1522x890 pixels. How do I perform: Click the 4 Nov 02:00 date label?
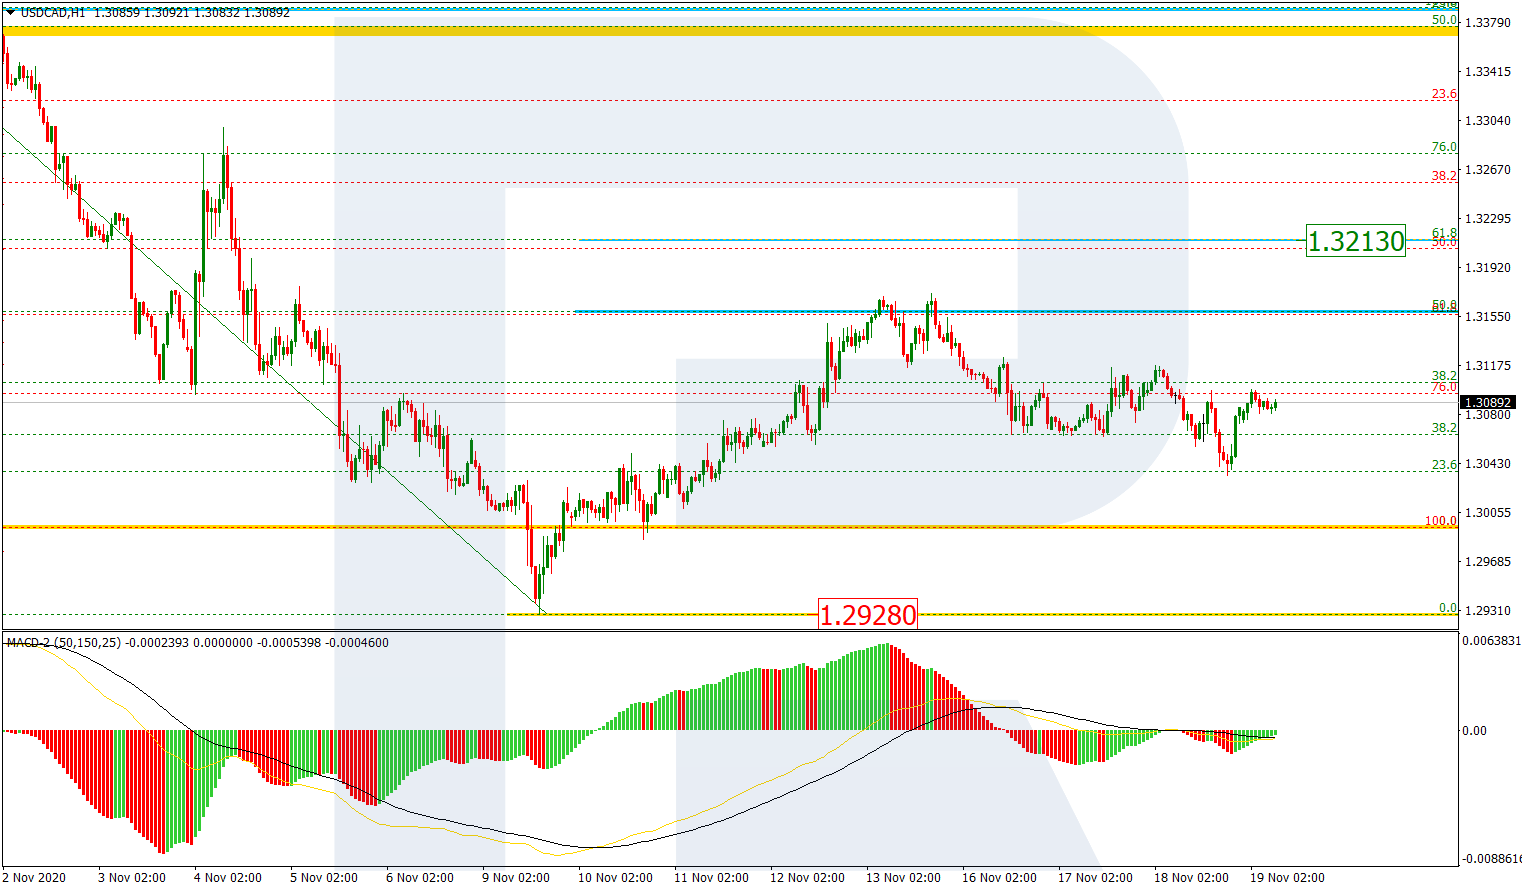click(x=228, y=878)
